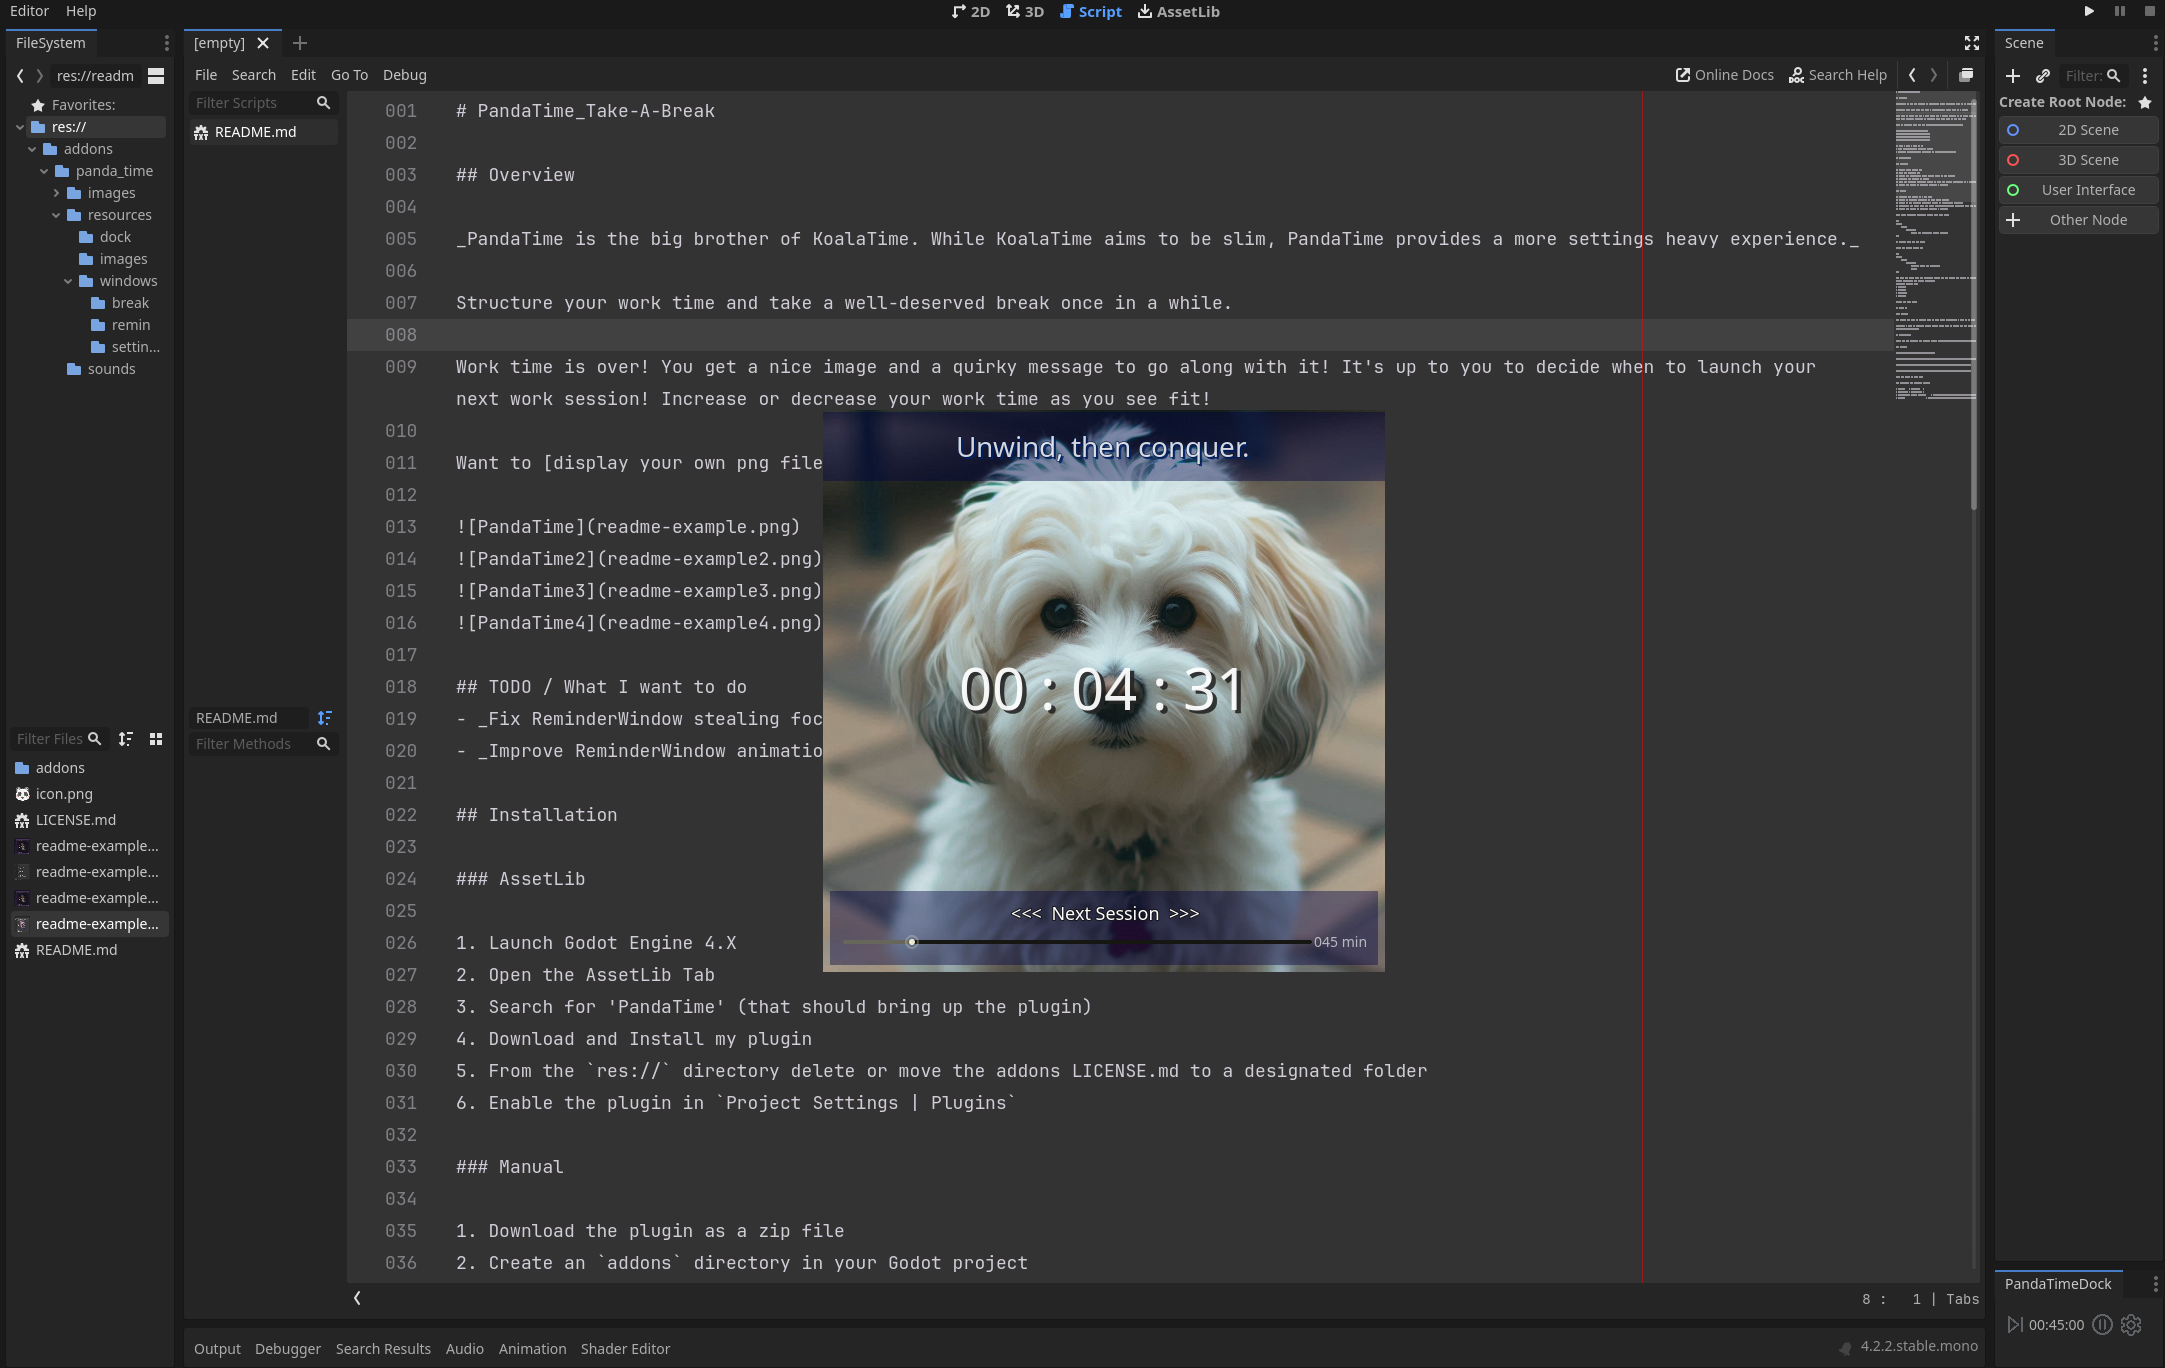Toggle distraction free mode icon
The height and width of the screenshot is (1368, 2165).
click(x=1971, y=43)
